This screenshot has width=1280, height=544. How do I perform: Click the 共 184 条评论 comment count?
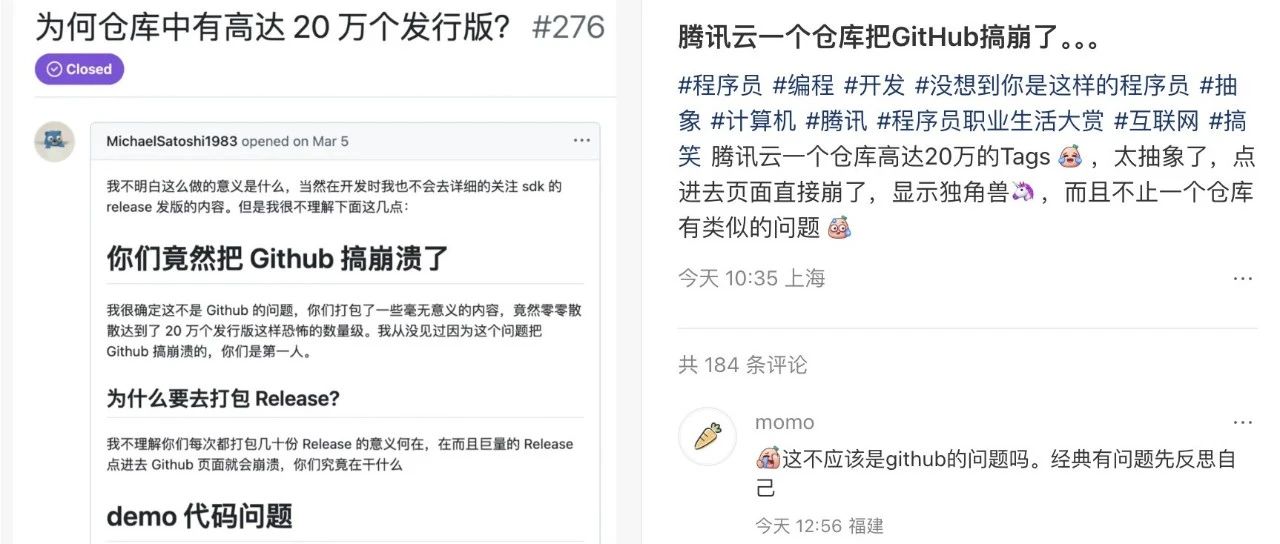[x=742, y=364]
